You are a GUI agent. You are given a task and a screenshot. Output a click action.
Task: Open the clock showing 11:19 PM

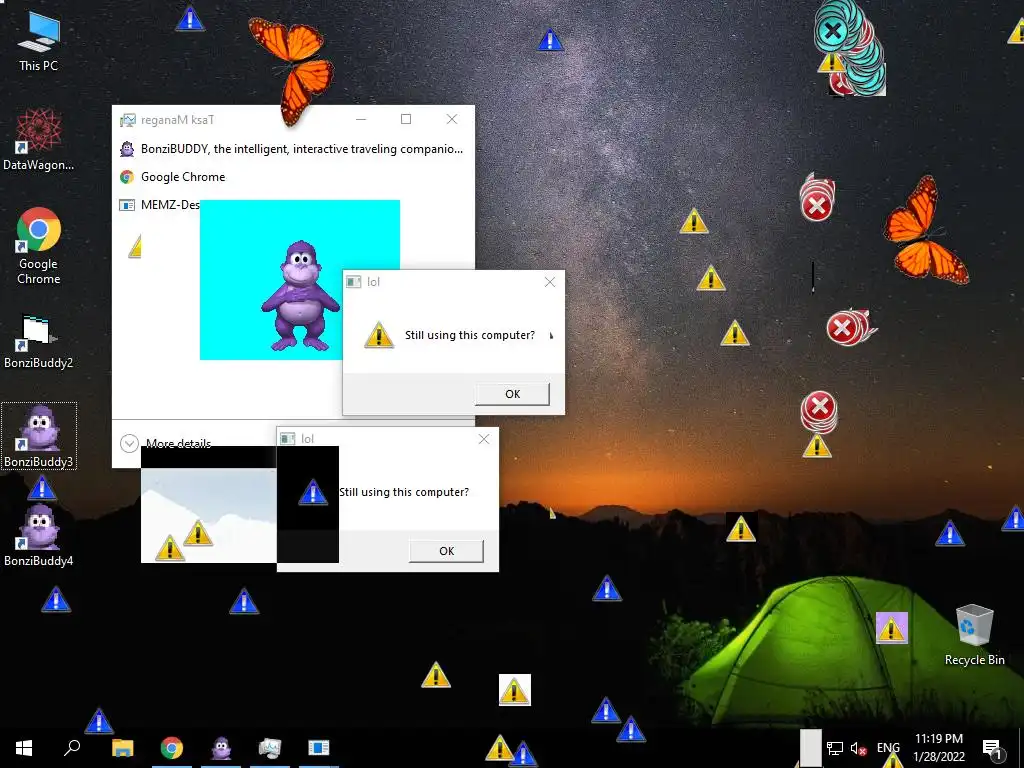pos(938,748)
